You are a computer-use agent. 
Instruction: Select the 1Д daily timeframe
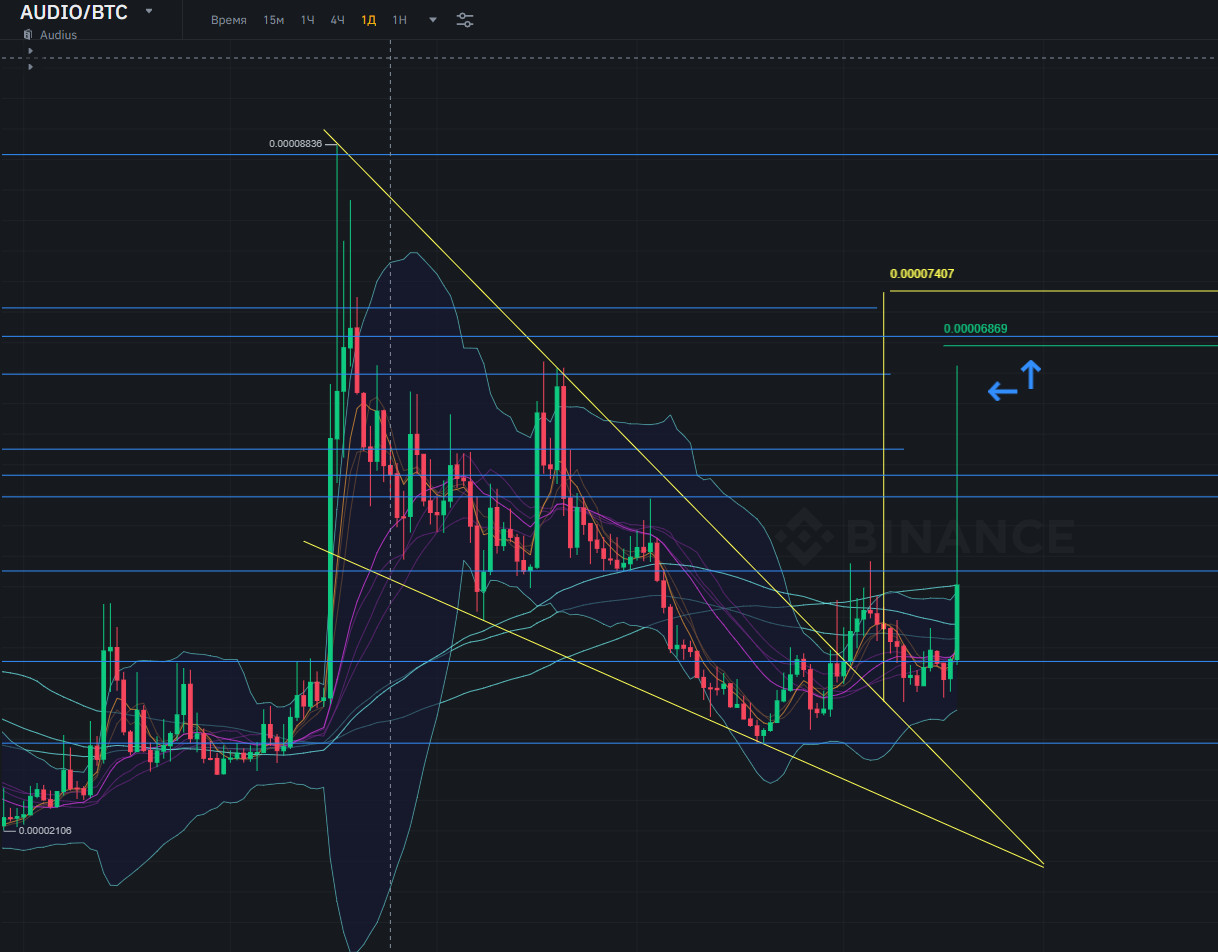coord(369,20)
